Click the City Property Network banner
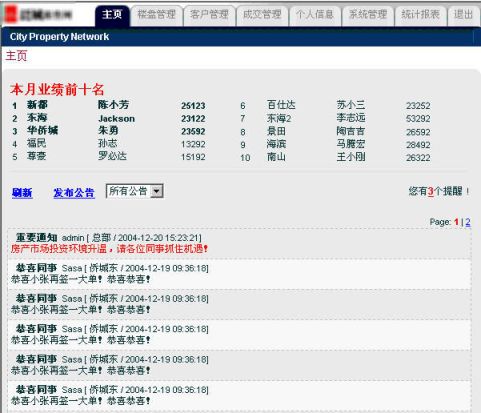 (59, 37)
